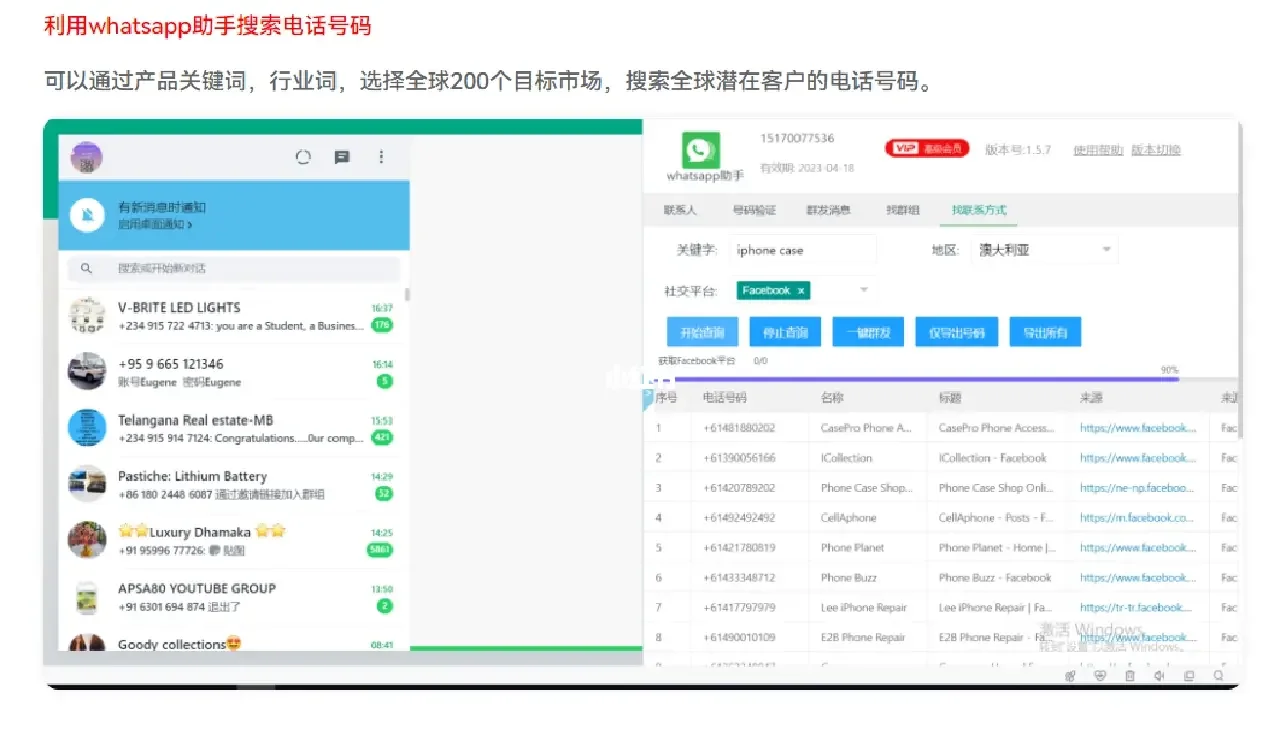Open the 使用帮助 link
The height and width of the screenshot is (755, 1280).
[x=1099, y=150]
